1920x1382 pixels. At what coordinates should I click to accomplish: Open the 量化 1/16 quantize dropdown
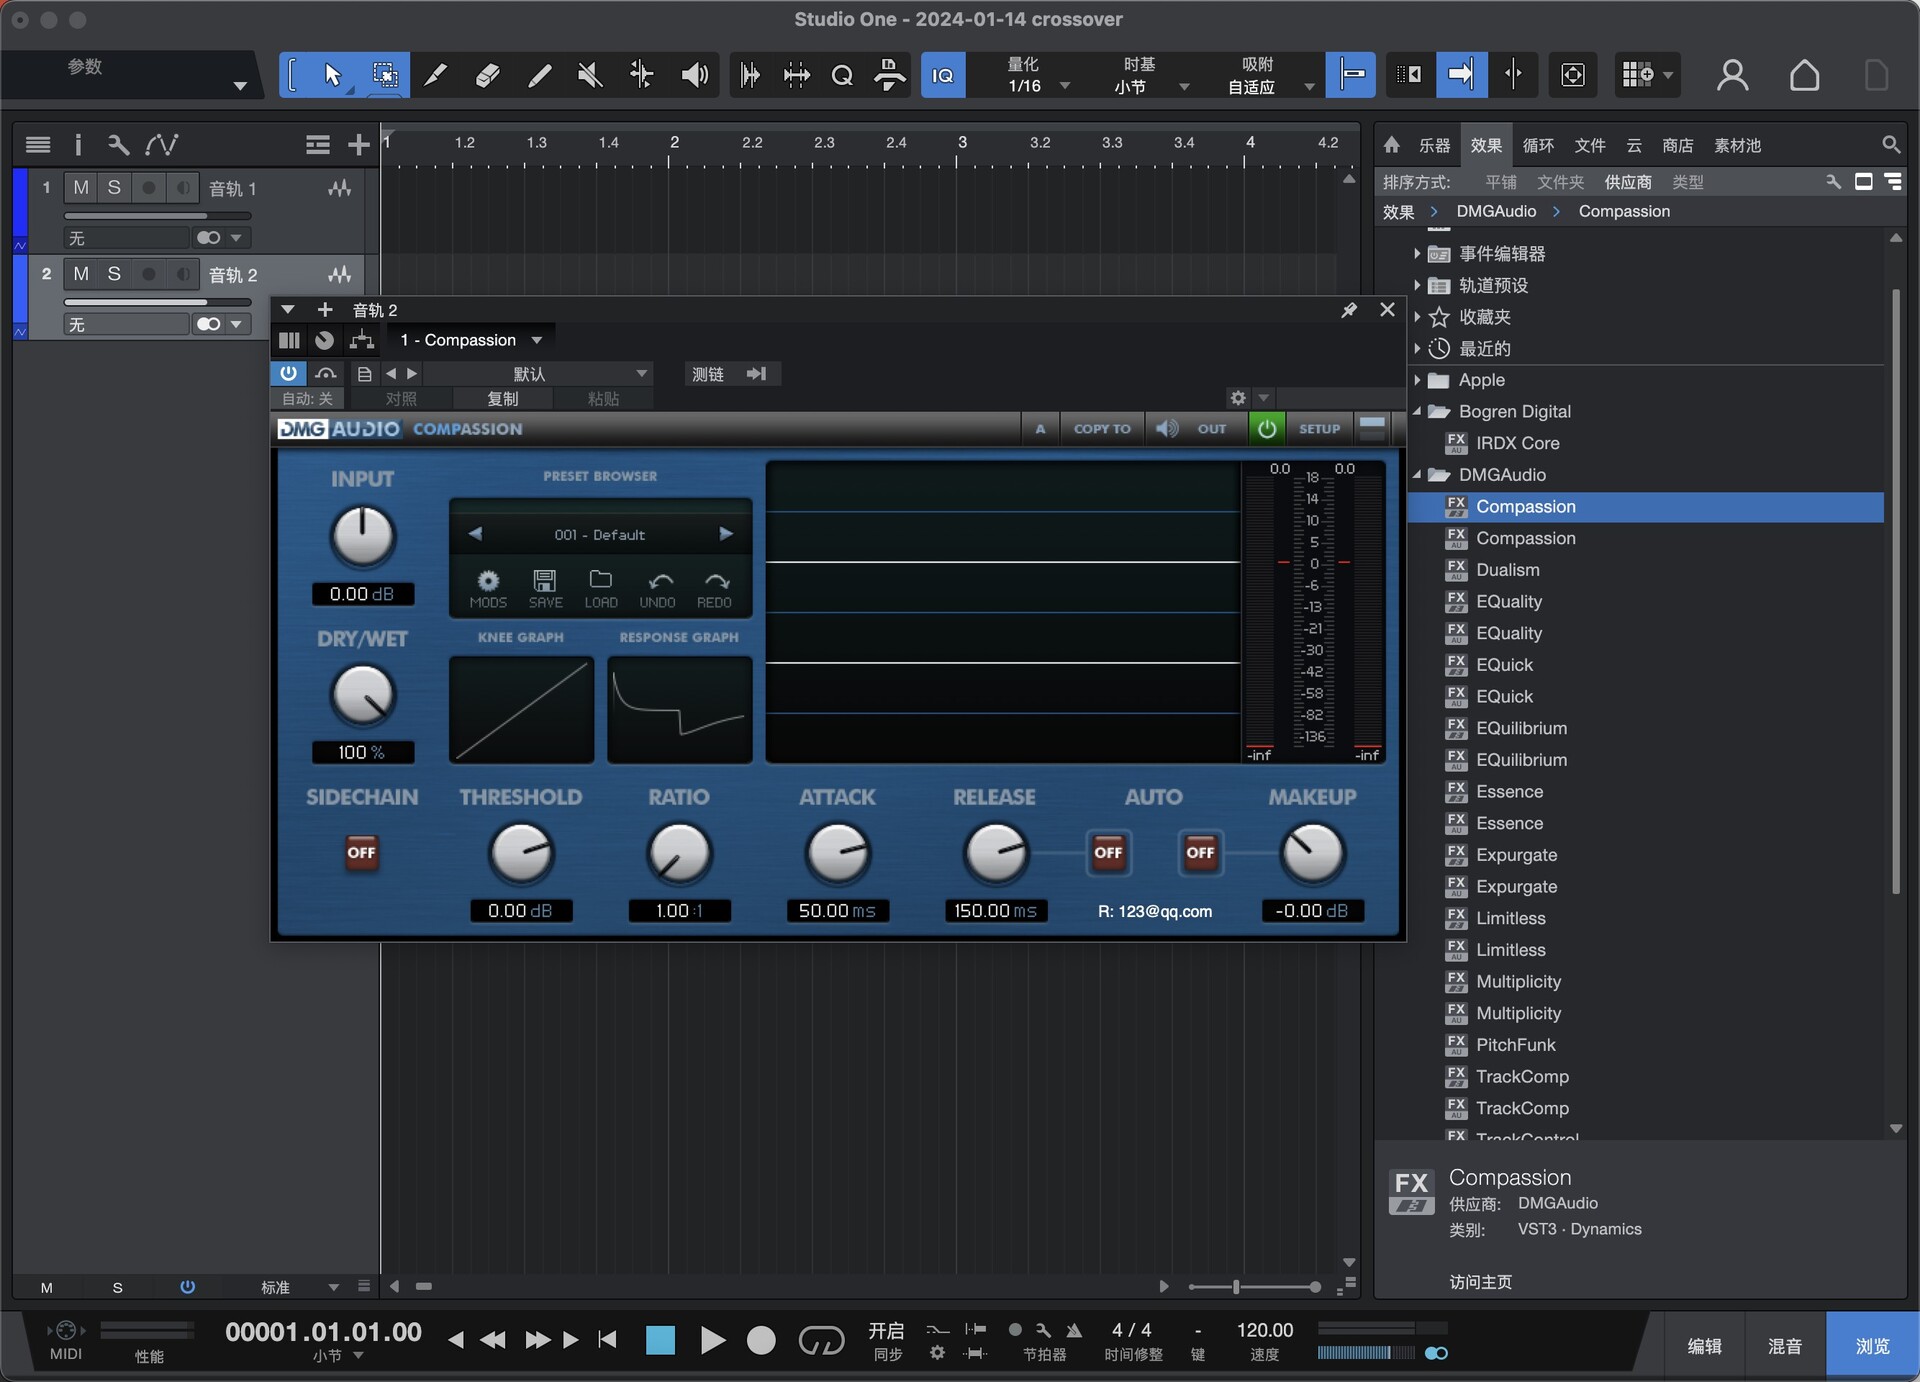(x=1065, y=87)
